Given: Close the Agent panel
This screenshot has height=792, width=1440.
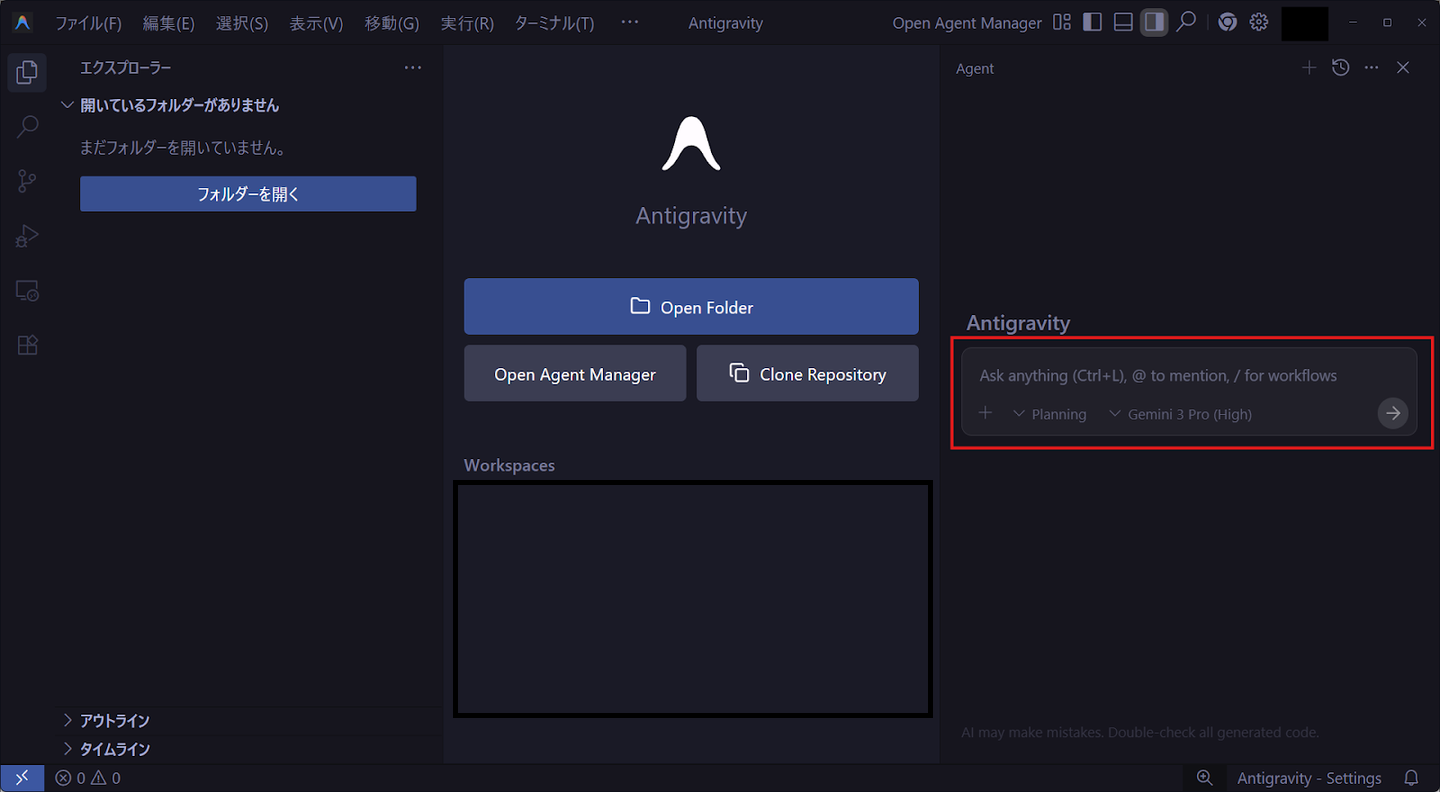Looking at the screenshot, I should [x=1403, y=67].
